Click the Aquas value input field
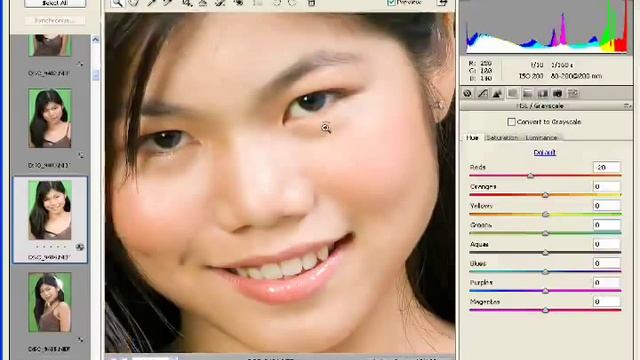 pyautogui.click(x=607, y=244)
